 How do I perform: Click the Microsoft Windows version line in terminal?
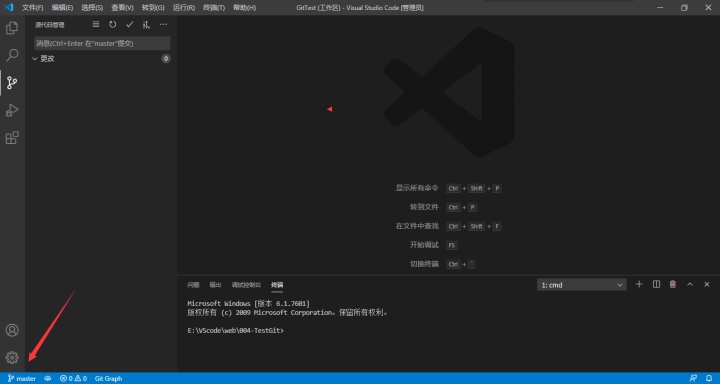248,304
